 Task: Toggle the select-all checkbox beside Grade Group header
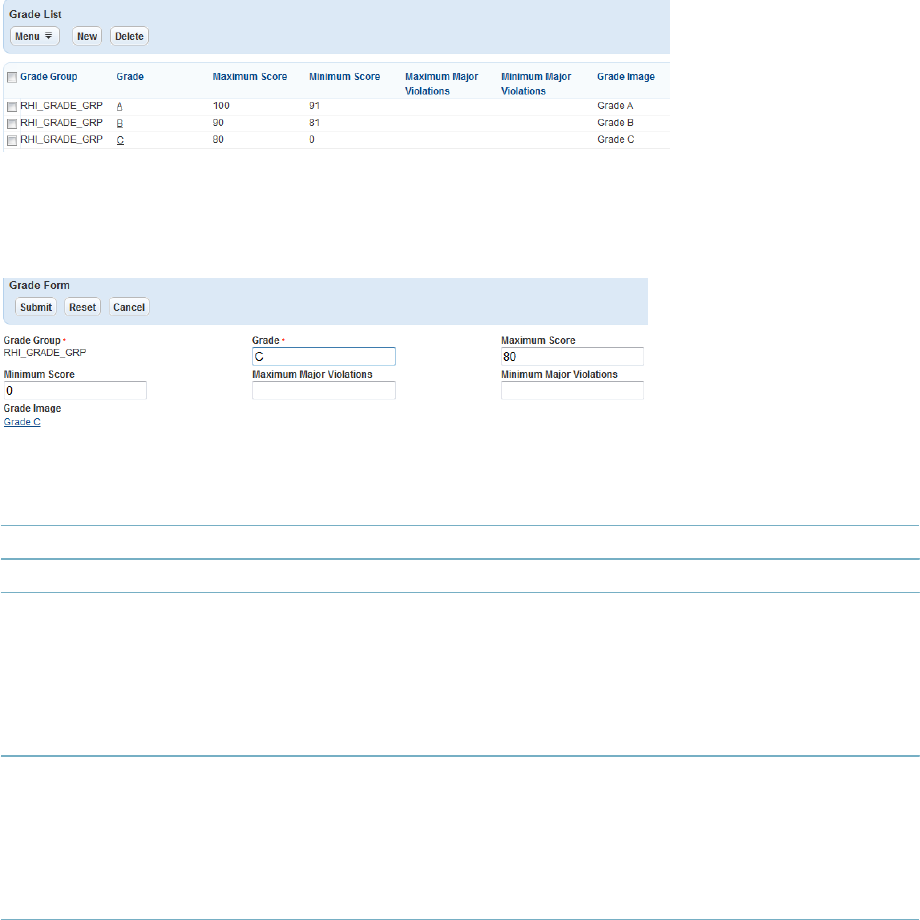pos(12,77)
